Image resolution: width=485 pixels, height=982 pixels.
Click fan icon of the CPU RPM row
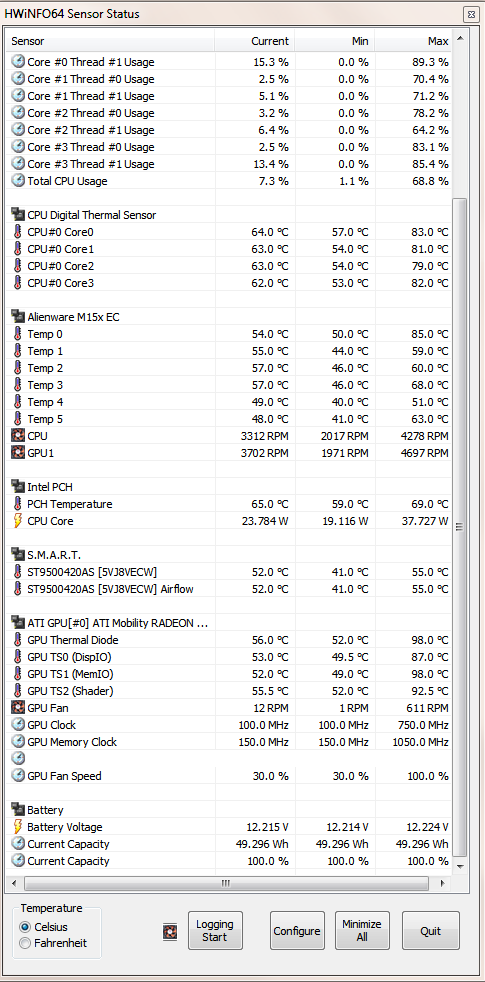(x=18, y=436)
